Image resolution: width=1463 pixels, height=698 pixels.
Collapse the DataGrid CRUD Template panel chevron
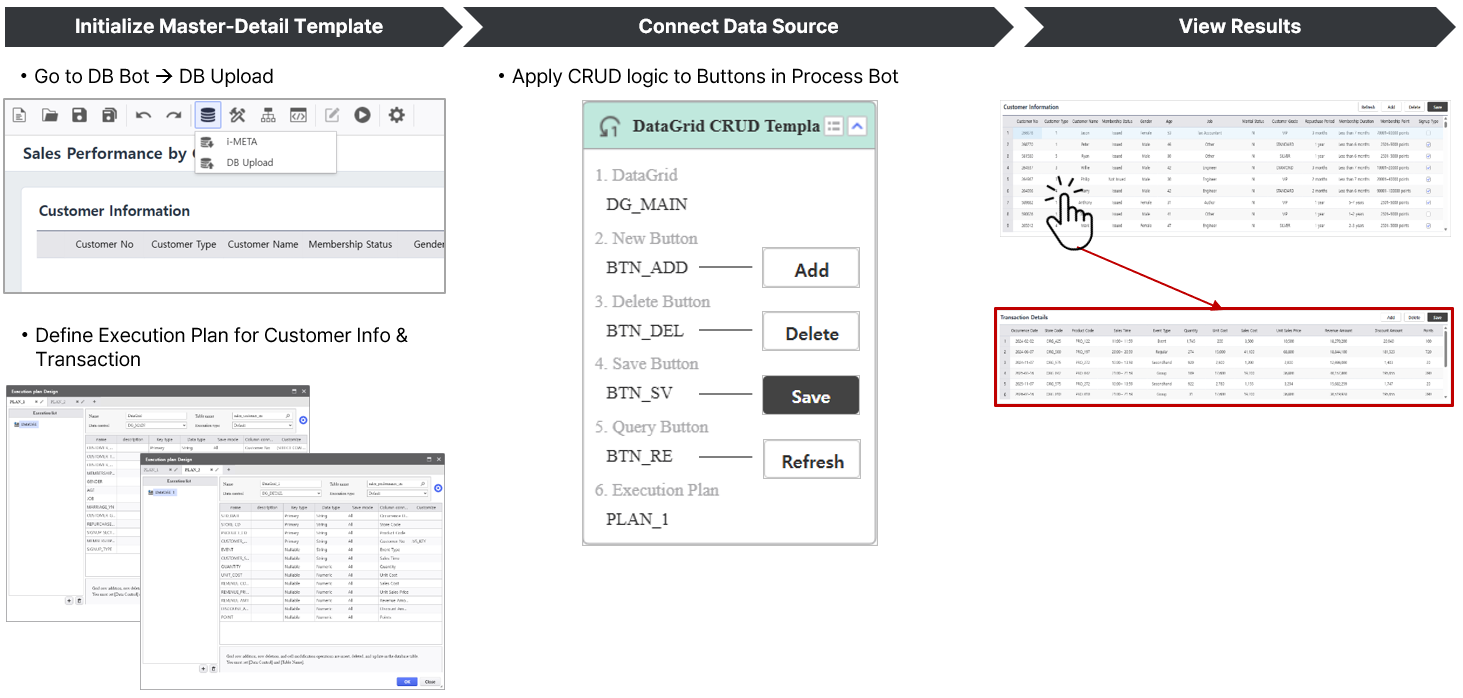click(857, 126)
